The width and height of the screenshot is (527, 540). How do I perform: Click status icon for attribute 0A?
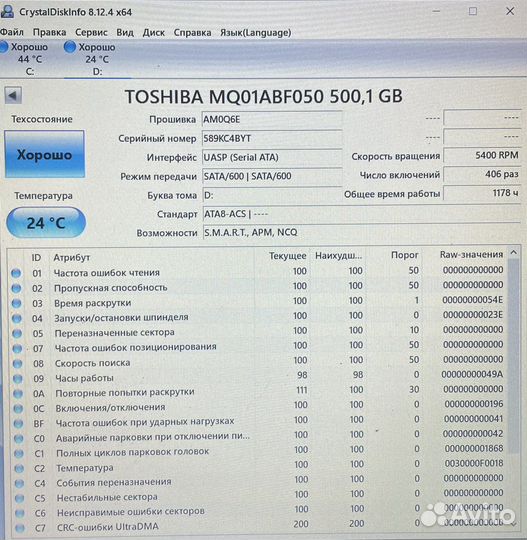[x=18, y=393]
